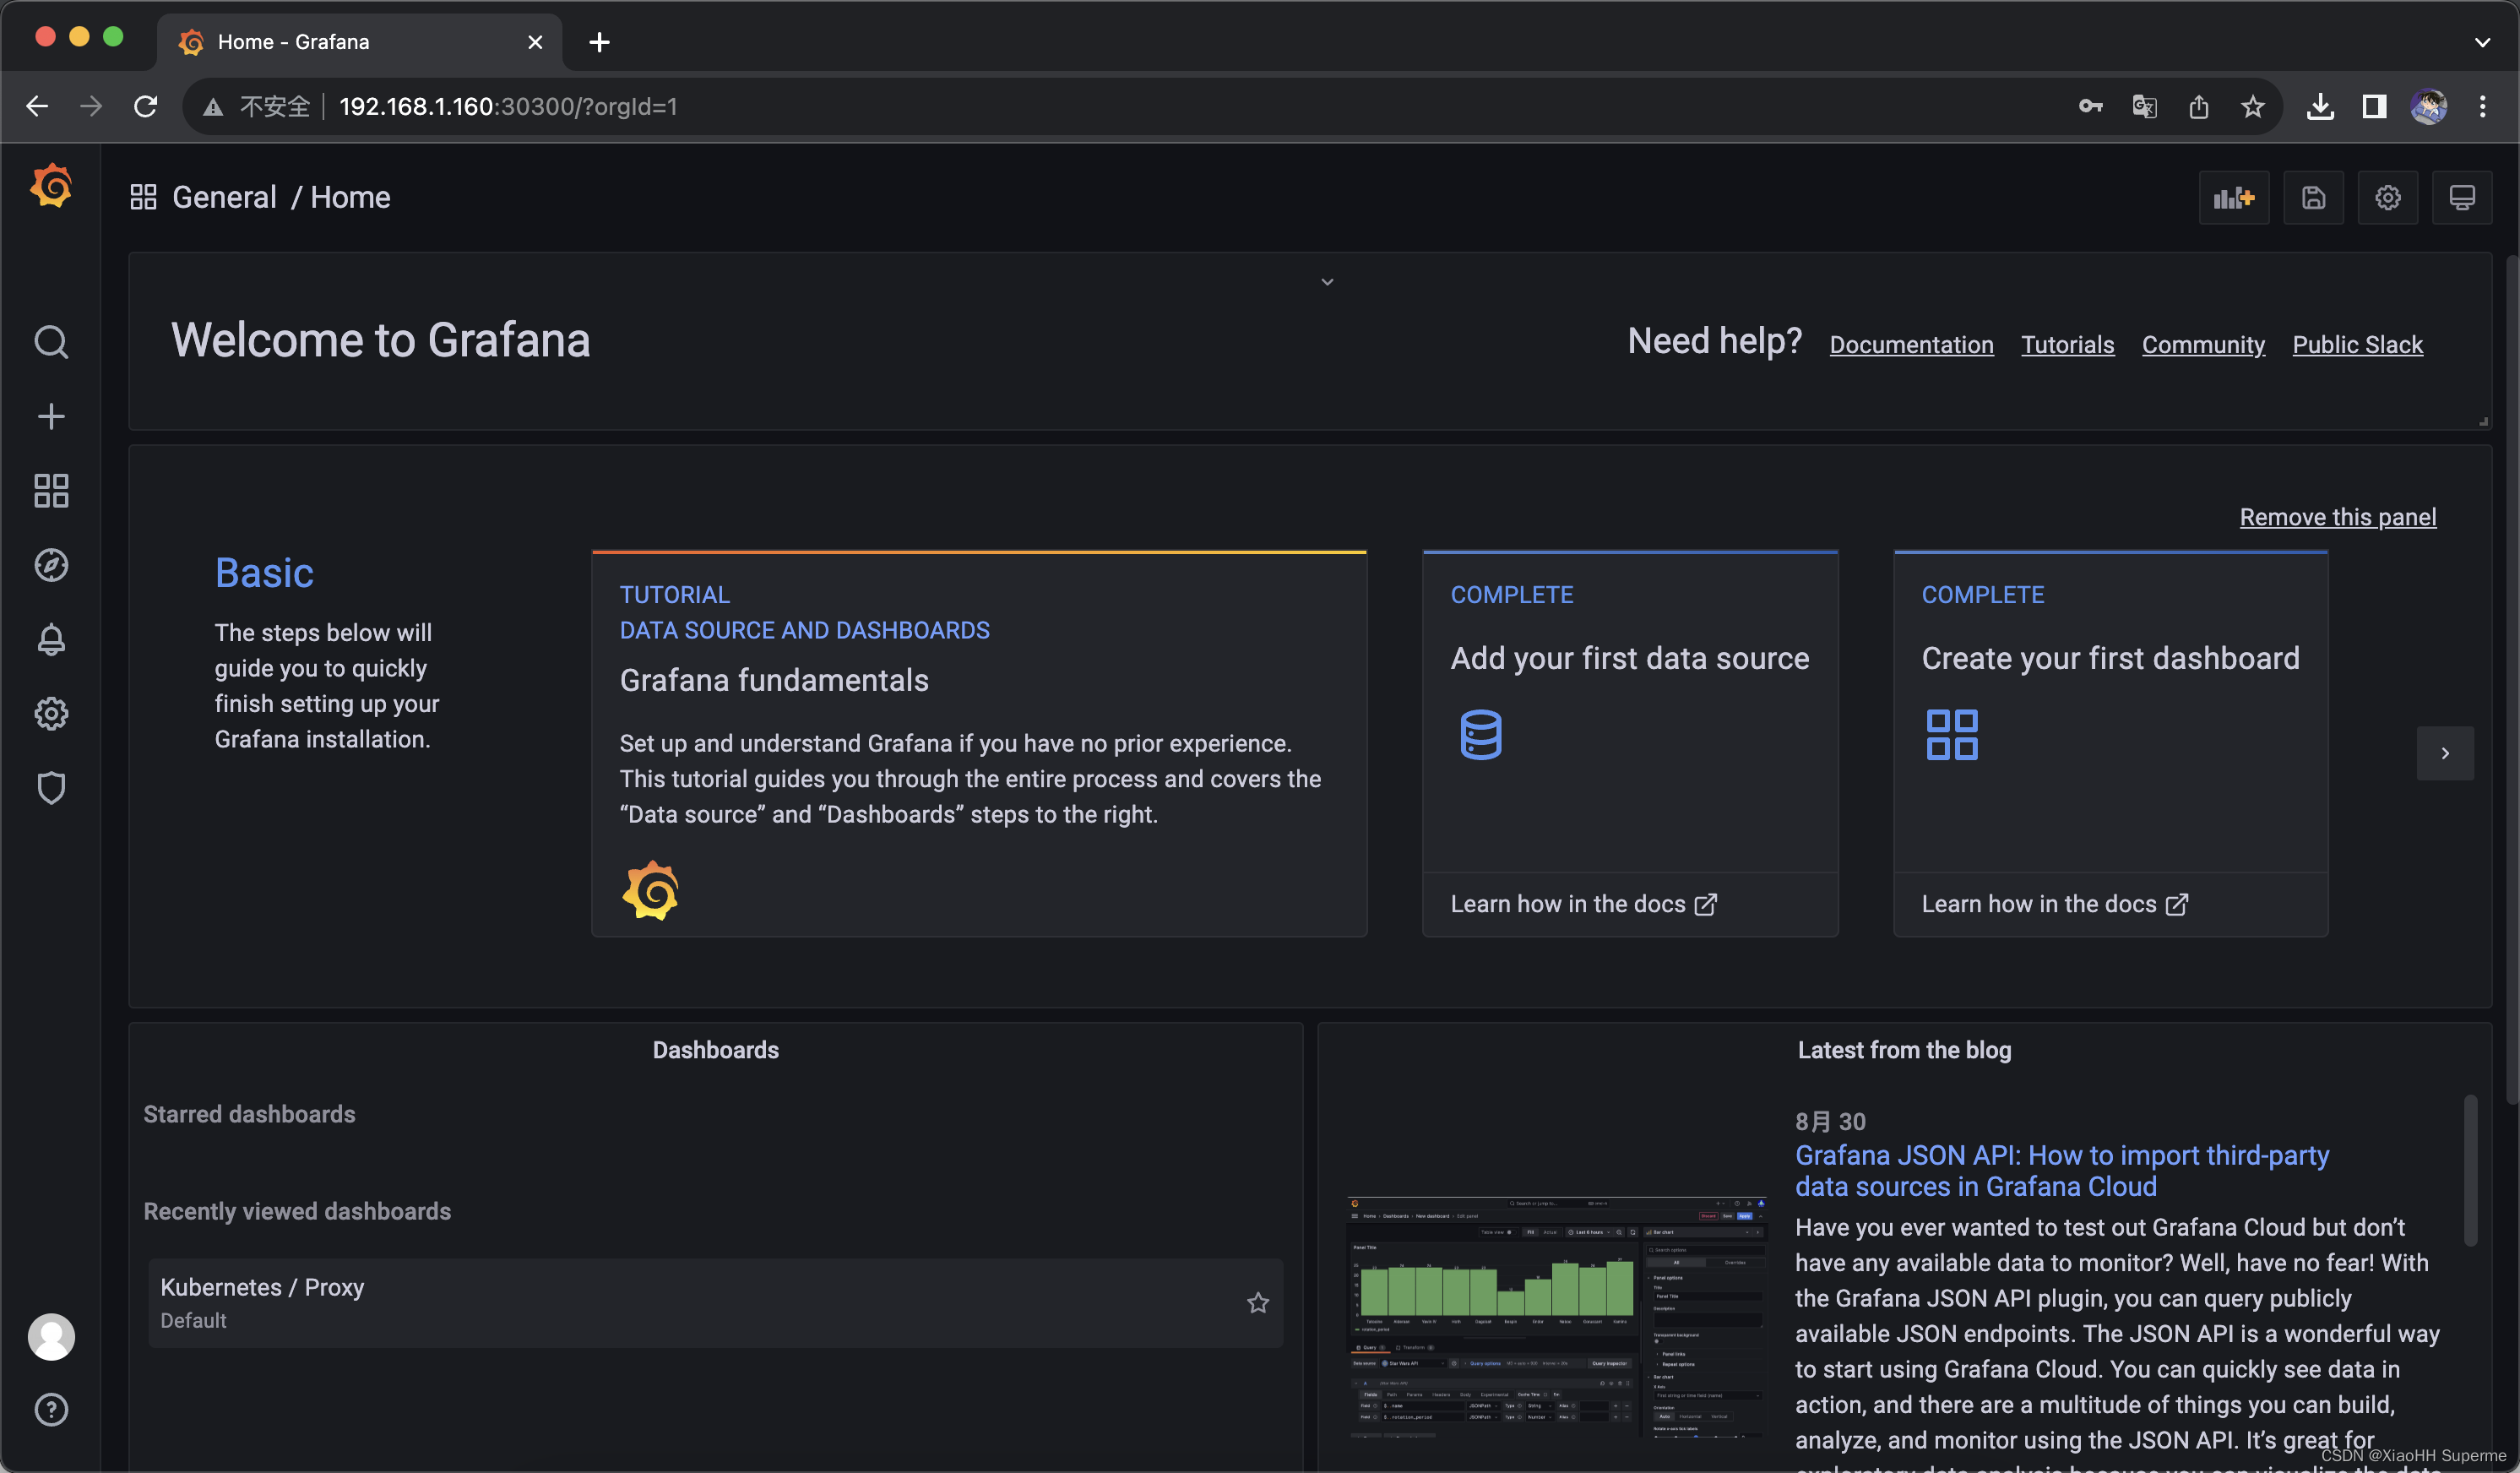Viewport: 2520px width, 1473px height.
Task: Click the Grafana logo in tutorial card
Action: (650, 890)
